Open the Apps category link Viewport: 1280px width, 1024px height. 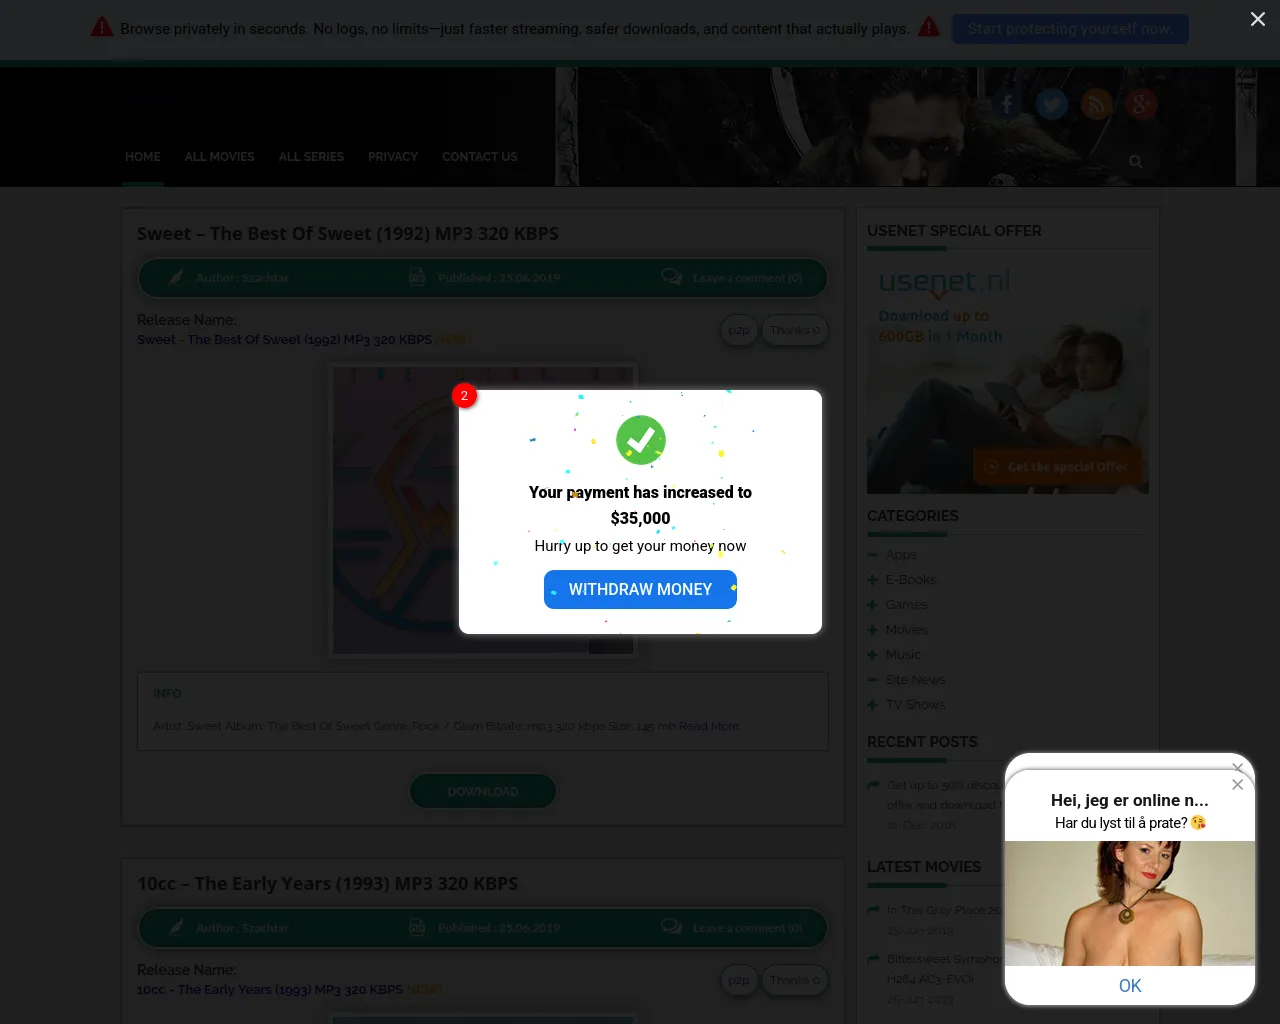[901, 555]
